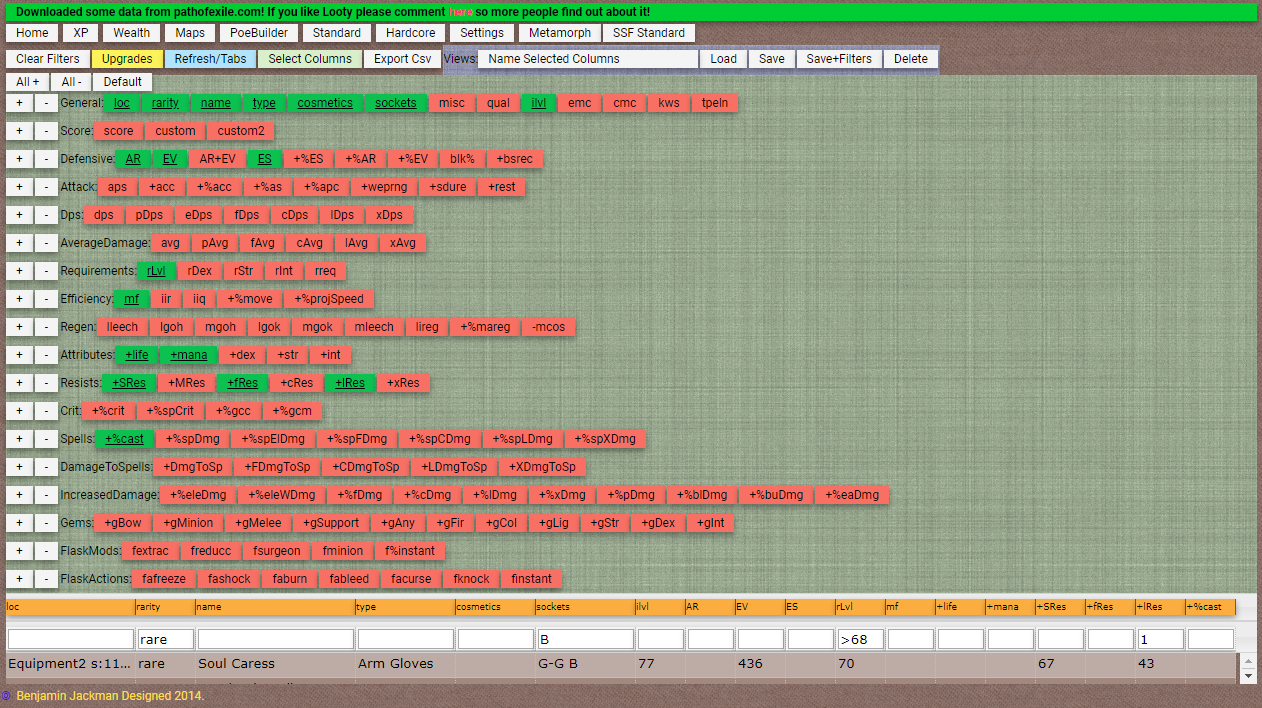Click the red 'here' link
1262x708 pixels.
tap(461, 12)
